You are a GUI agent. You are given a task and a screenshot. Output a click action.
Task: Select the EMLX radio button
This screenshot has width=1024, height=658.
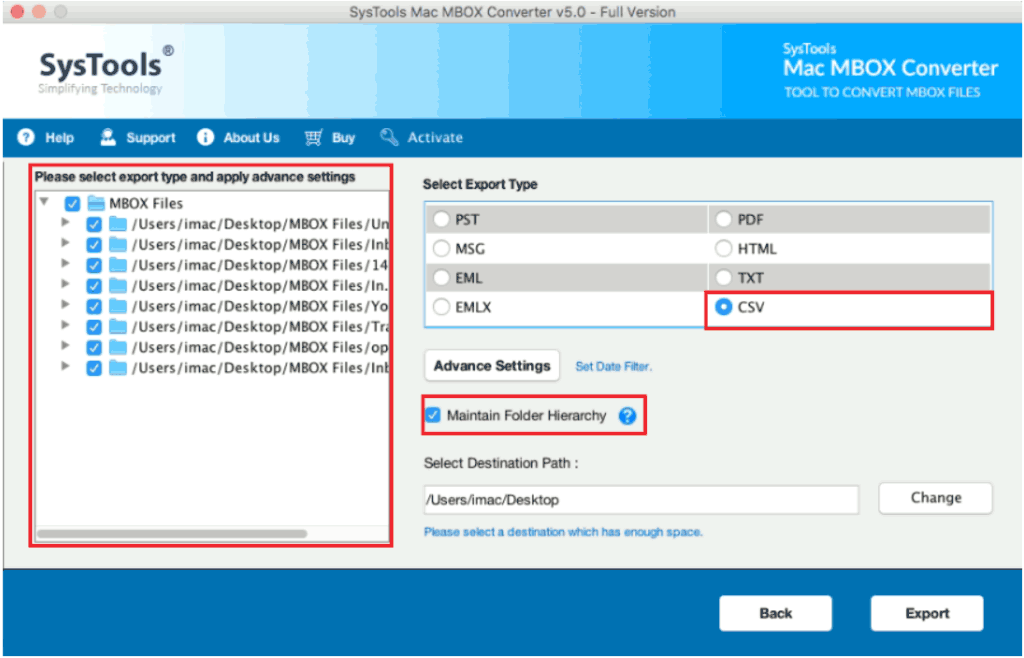click(x=441, y=307)
